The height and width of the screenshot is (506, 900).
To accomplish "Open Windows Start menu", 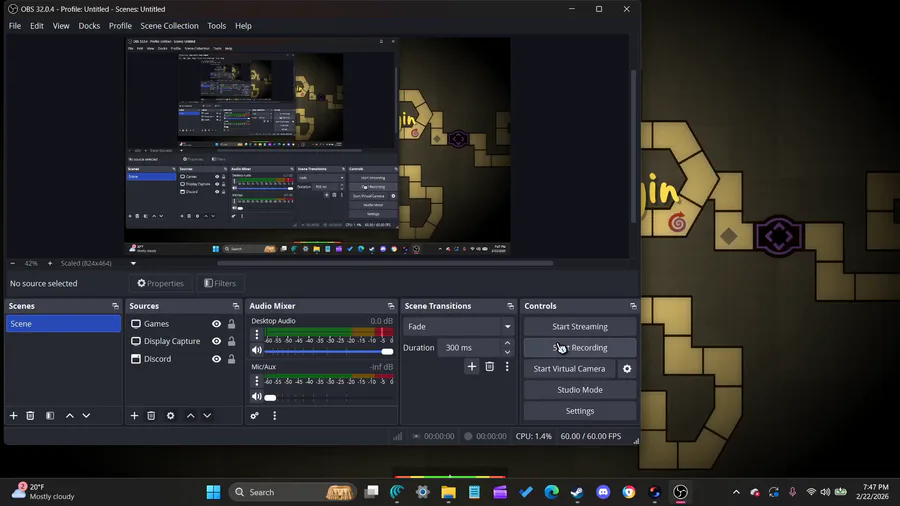I will click(x=214, y=492).
